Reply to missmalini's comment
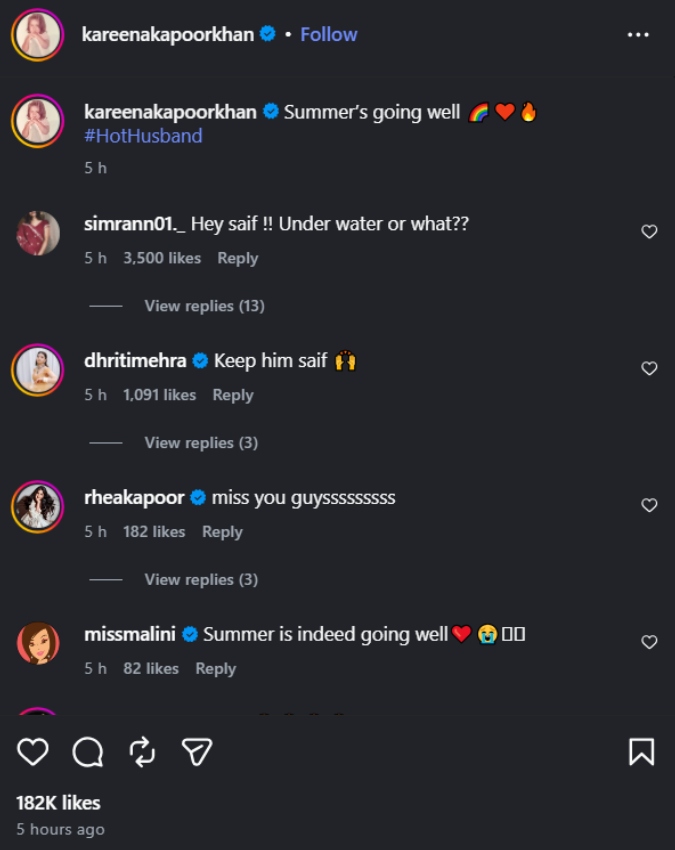 click(x=216, y=668)
